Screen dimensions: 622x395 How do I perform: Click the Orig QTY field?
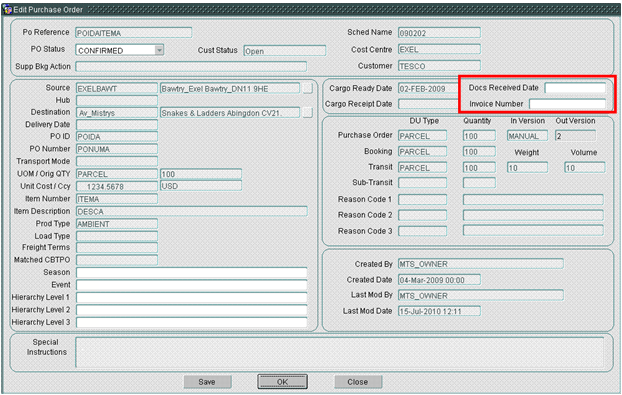(201, 174)
